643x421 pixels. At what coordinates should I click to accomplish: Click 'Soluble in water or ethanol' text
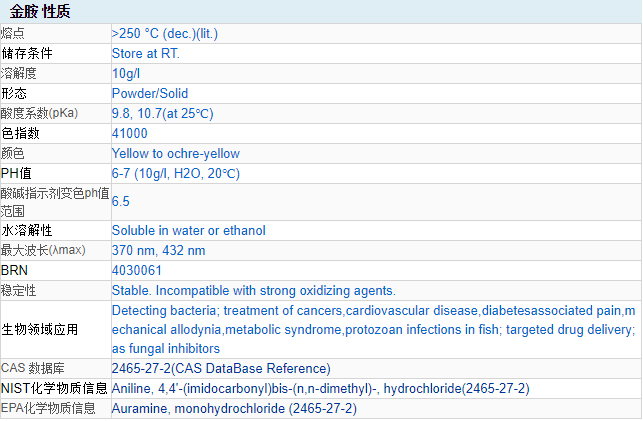click(x=188, y=230)
